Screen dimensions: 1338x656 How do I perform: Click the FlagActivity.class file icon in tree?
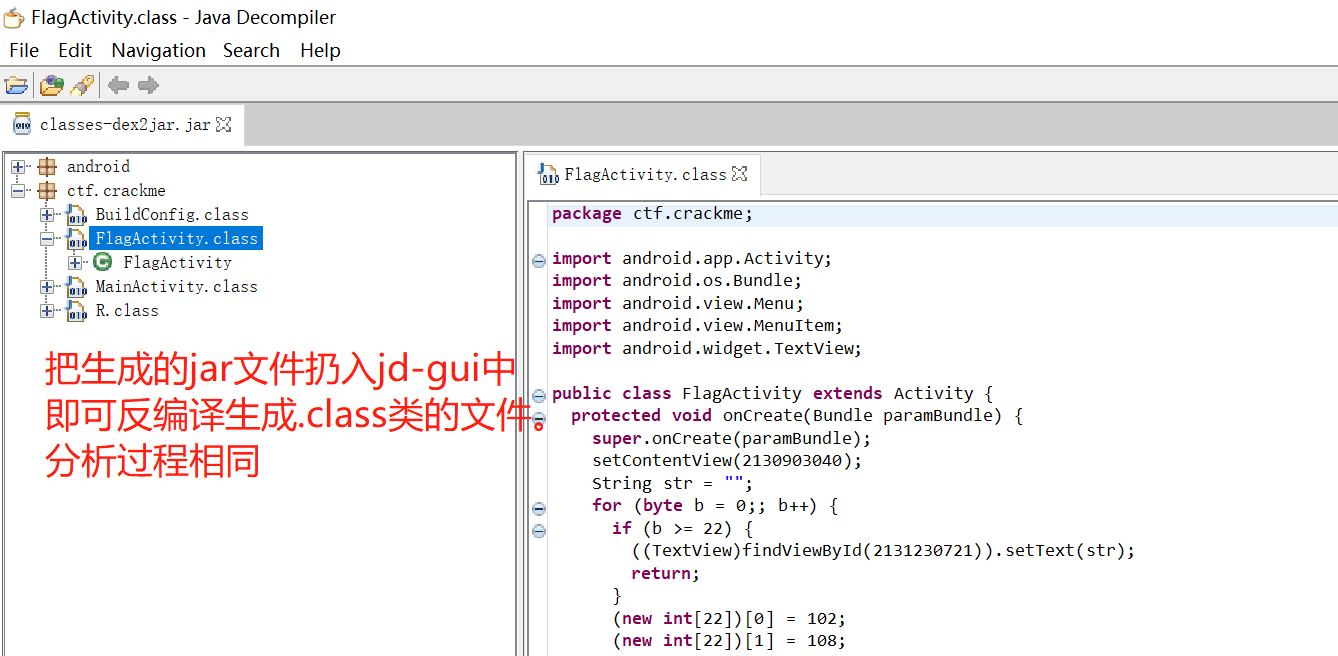pyautogui.click(x=76, y=239)
